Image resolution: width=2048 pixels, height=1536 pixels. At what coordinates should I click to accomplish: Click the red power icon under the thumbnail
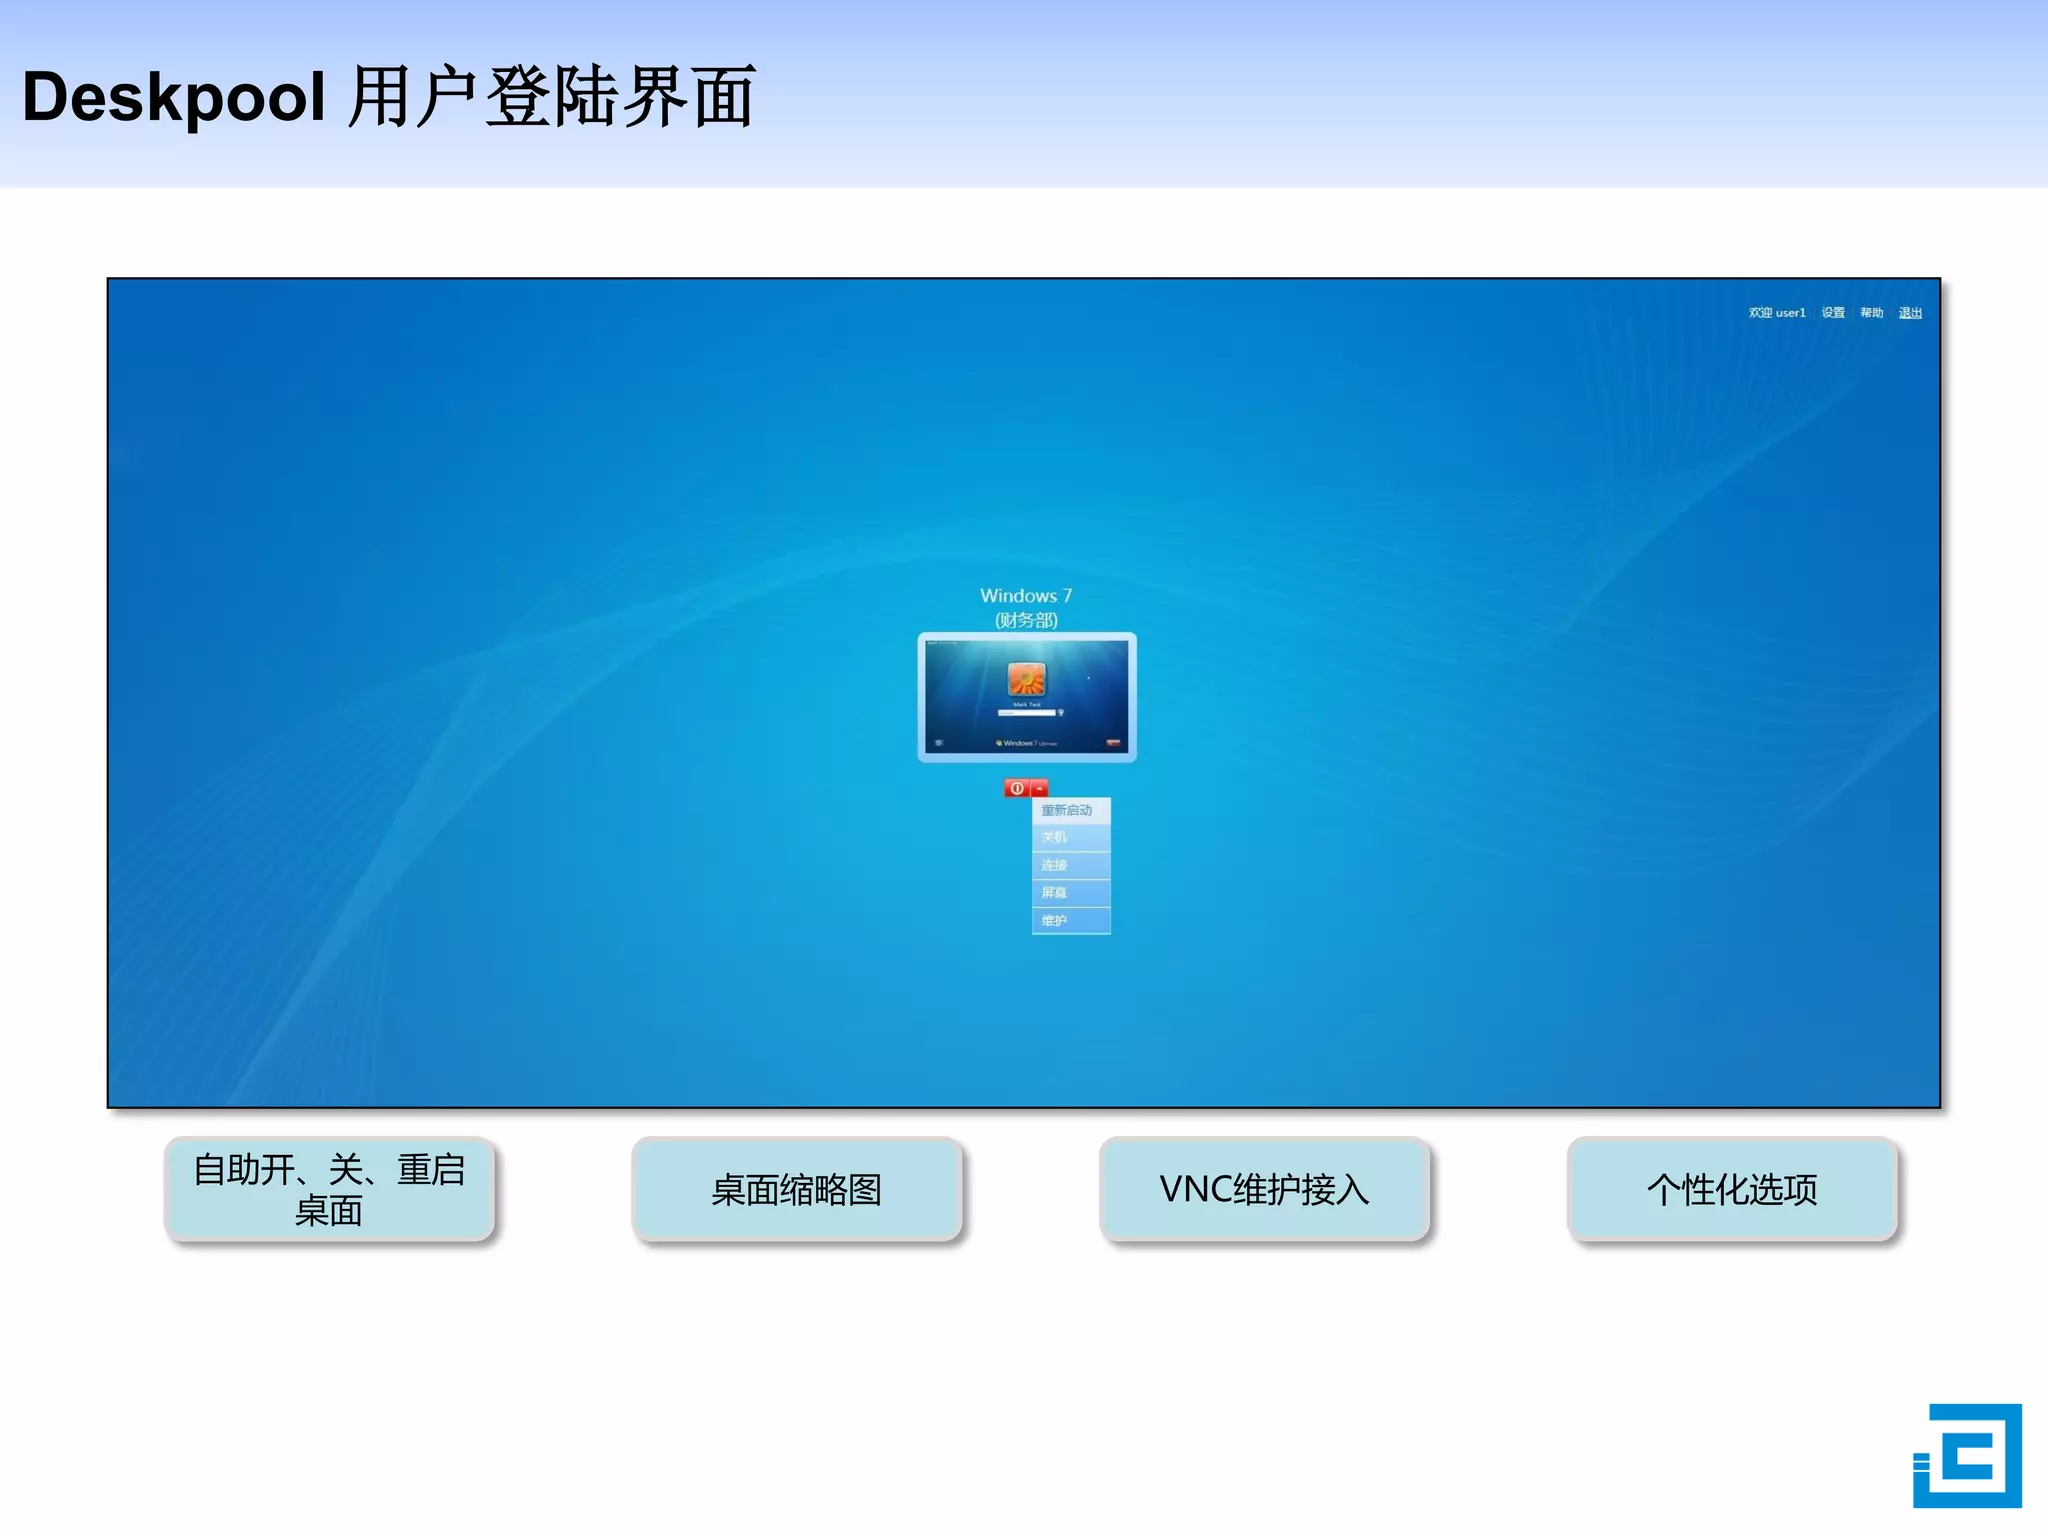(x=1016, y=788)
